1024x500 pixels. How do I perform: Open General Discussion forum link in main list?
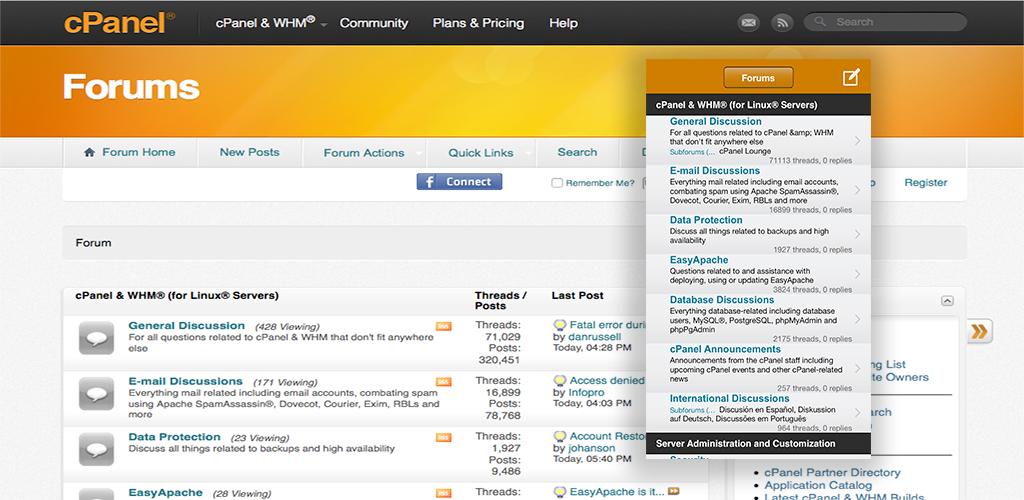187,326
